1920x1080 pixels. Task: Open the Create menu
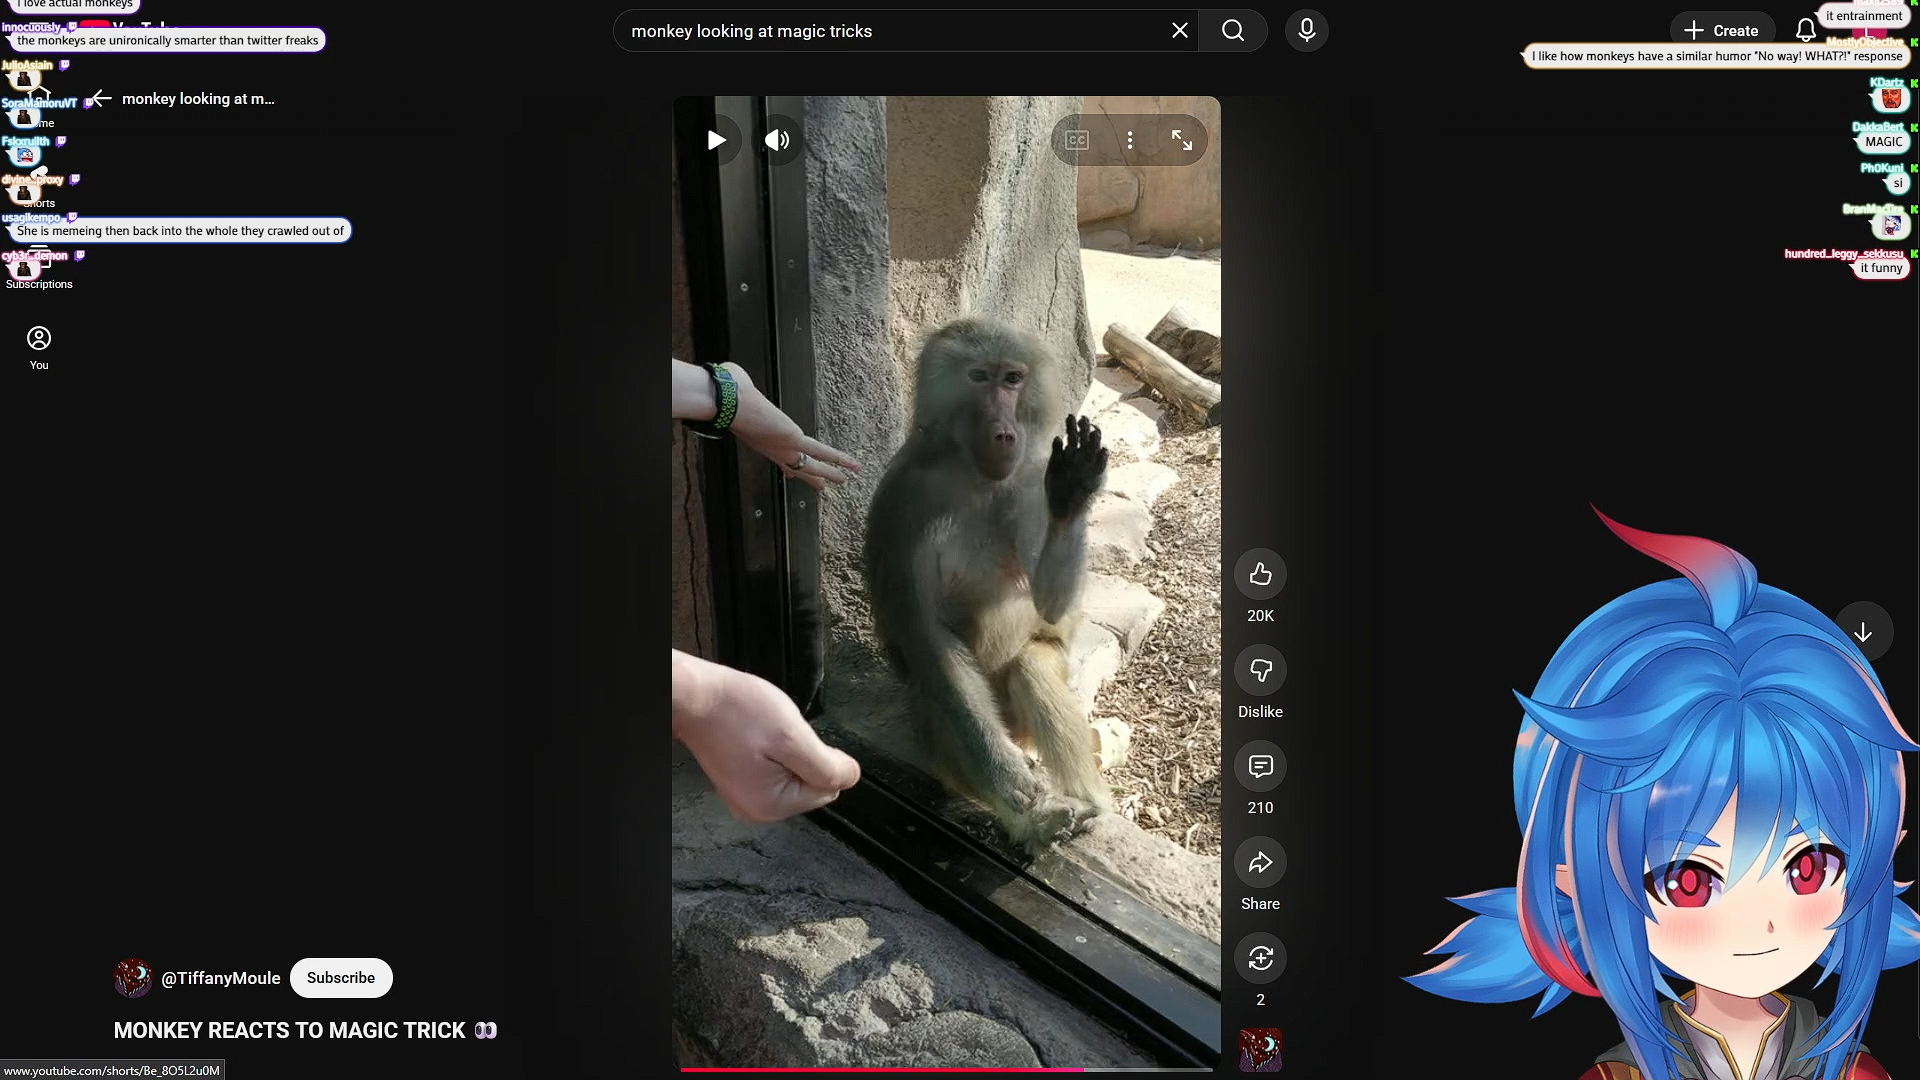pyautogui.click(x=1721, y=31)
